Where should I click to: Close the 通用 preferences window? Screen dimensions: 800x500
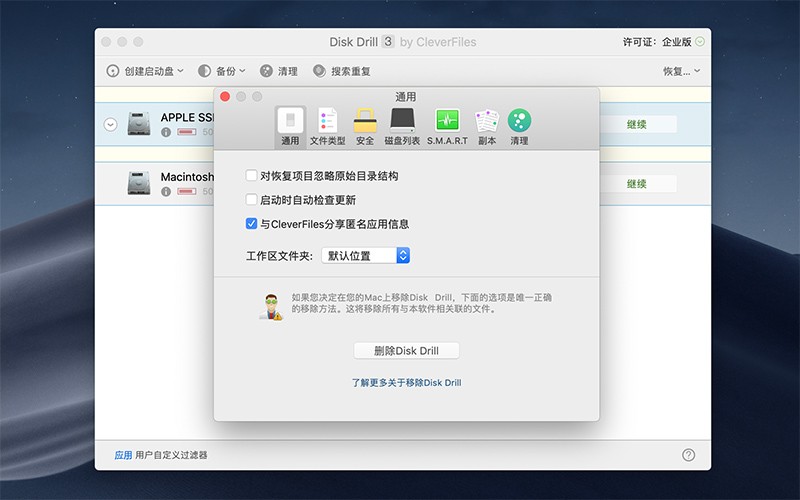coord(225,96)
